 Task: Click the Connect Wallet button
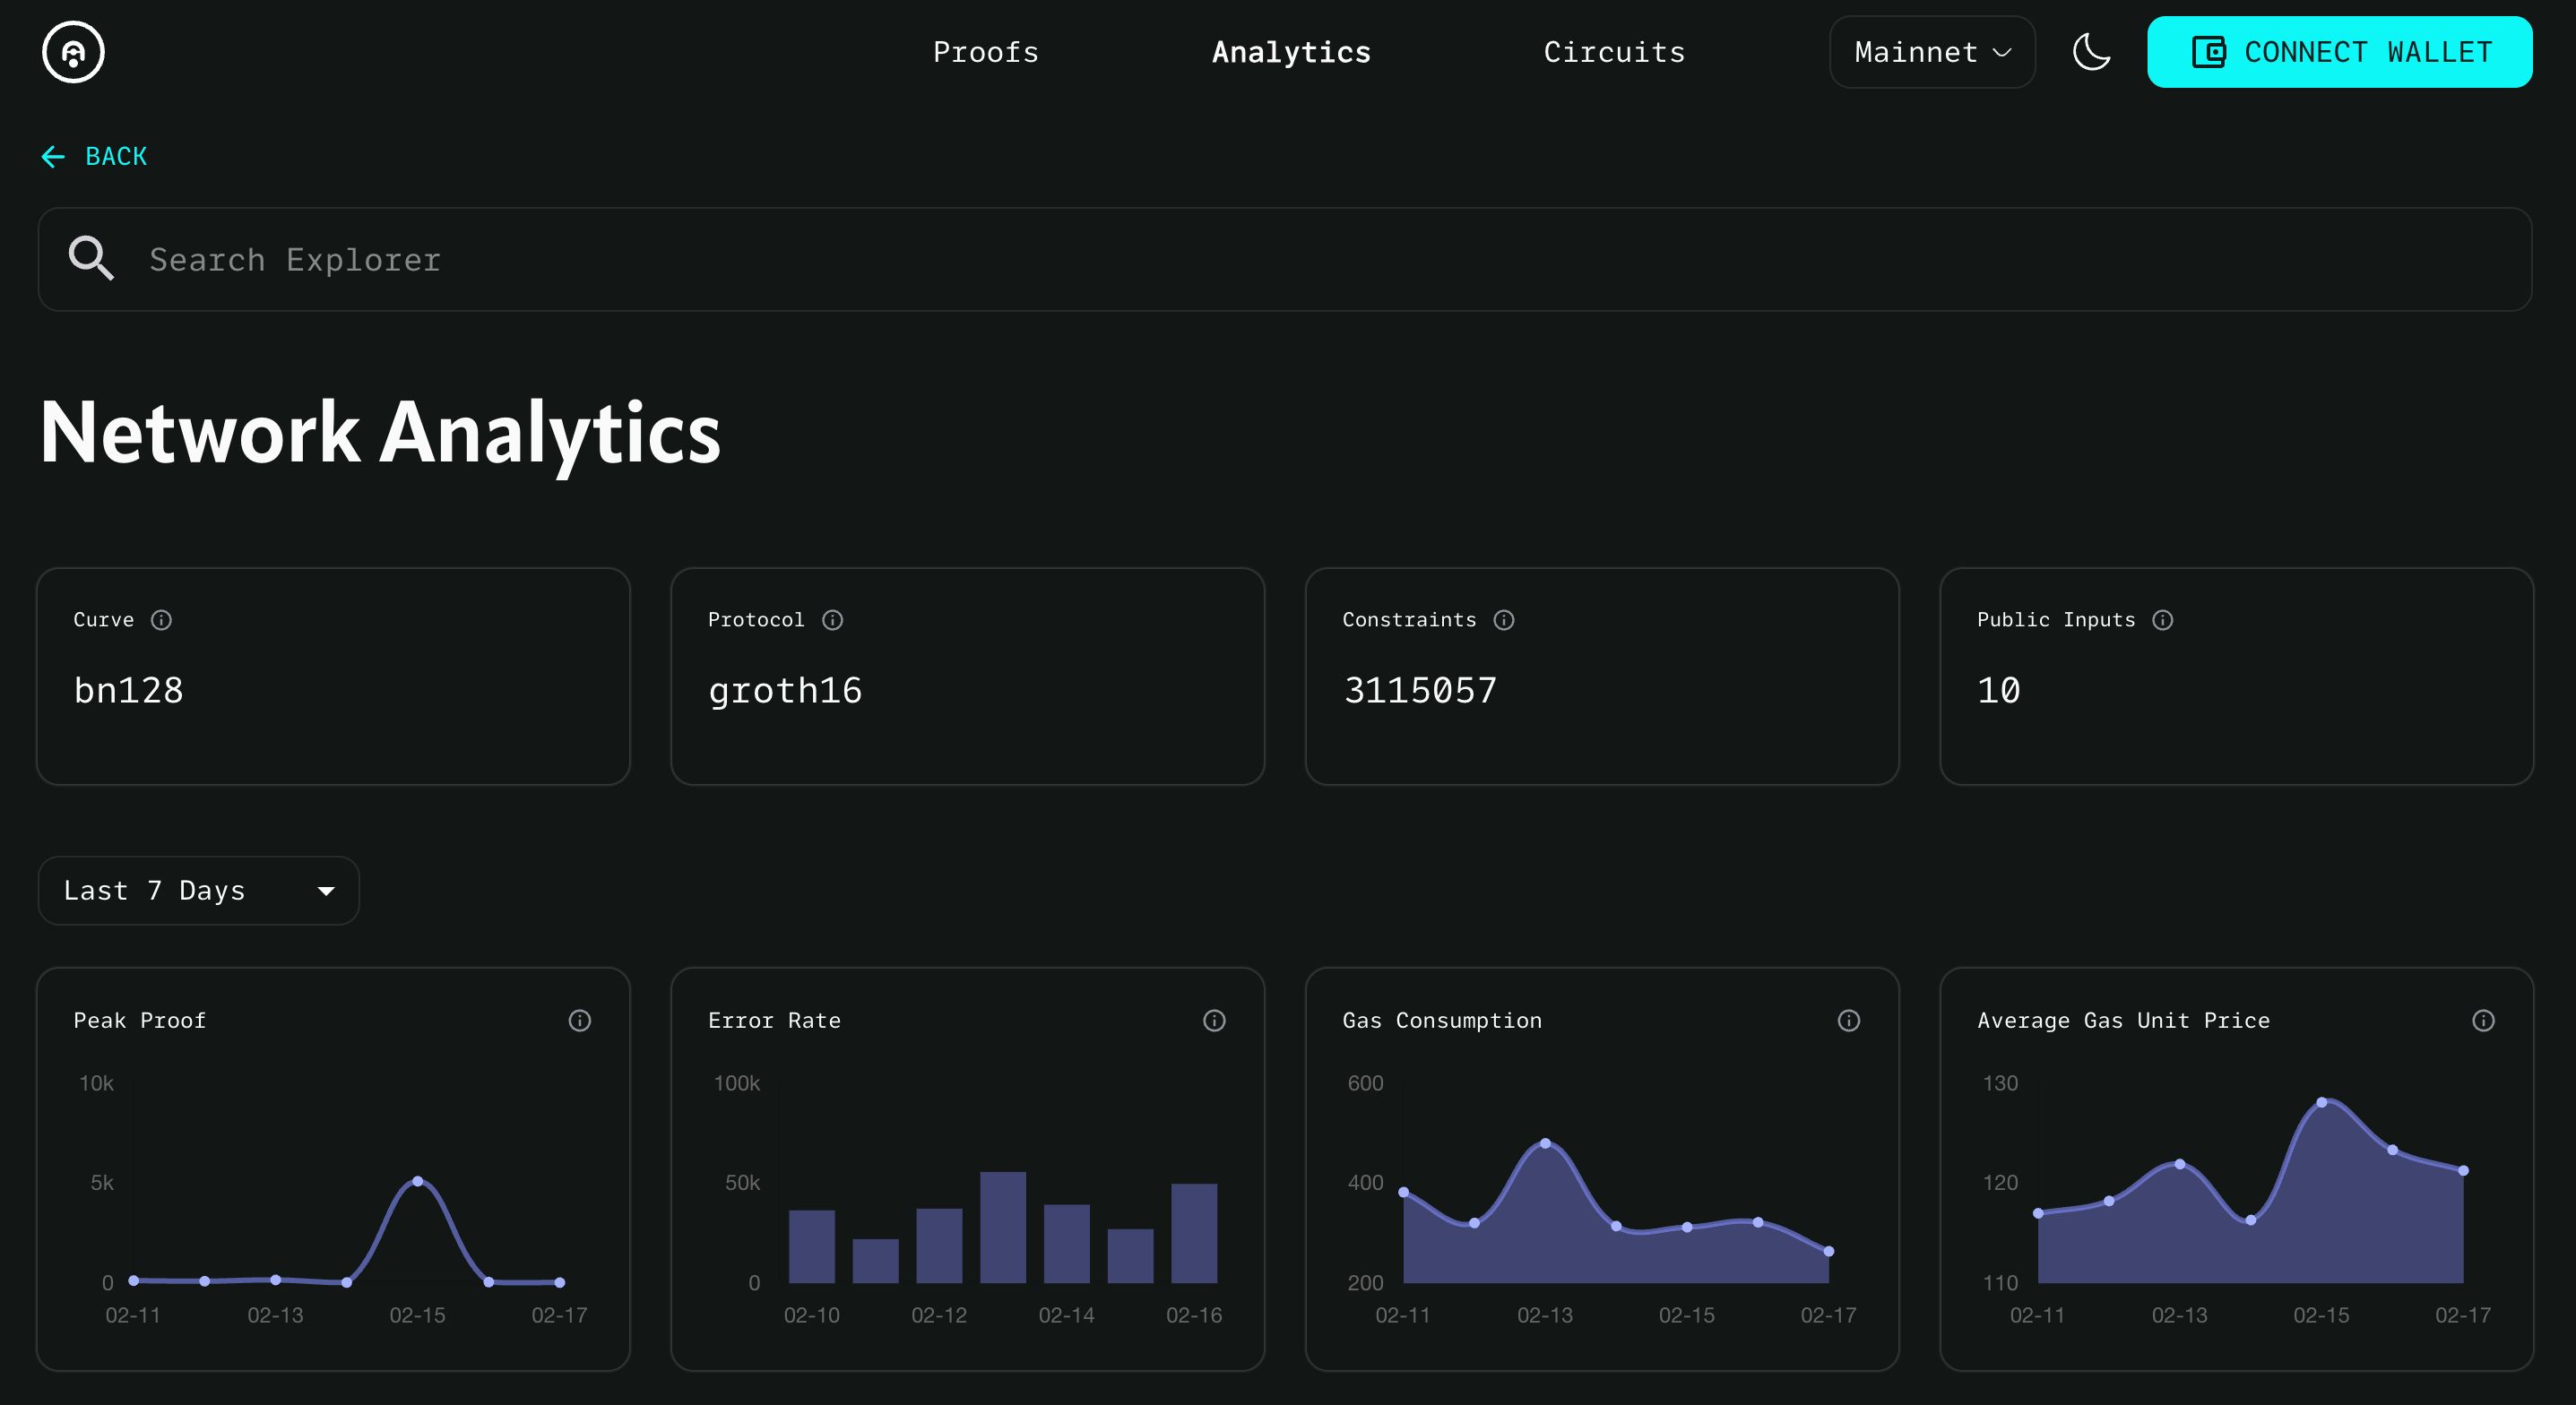click(2339, 52)
